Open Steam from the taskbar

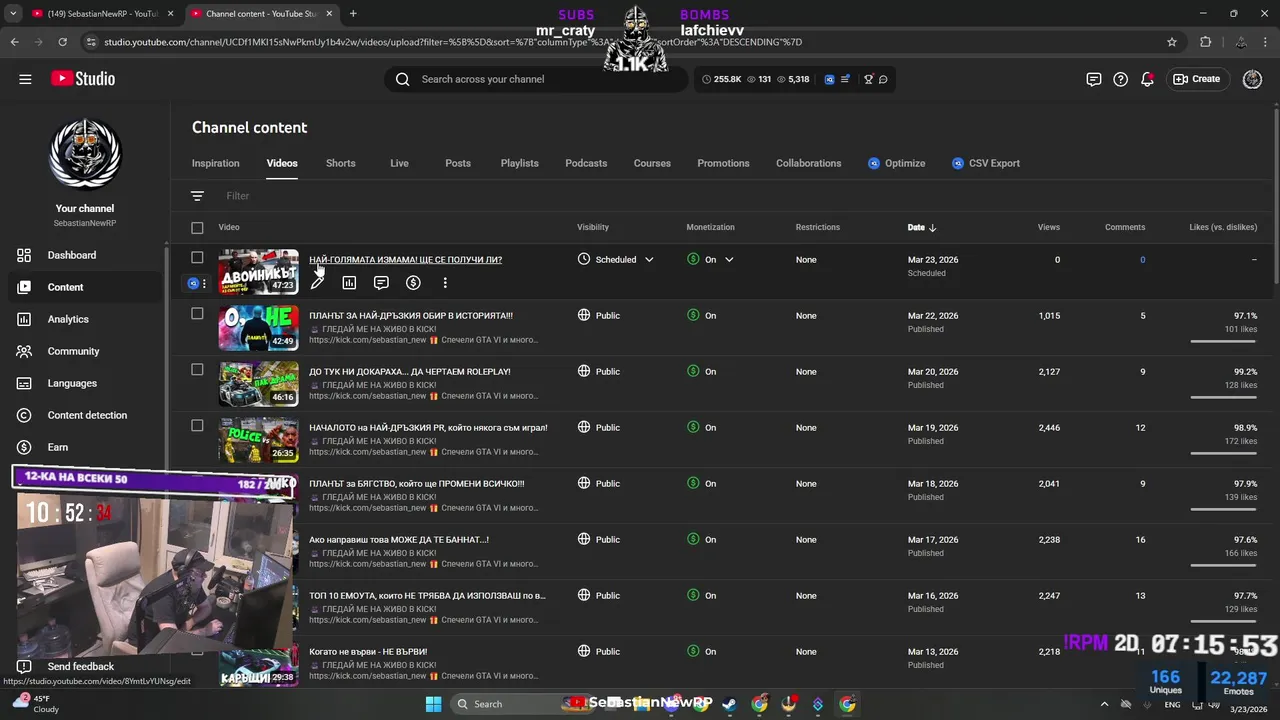tap(729, 704)
